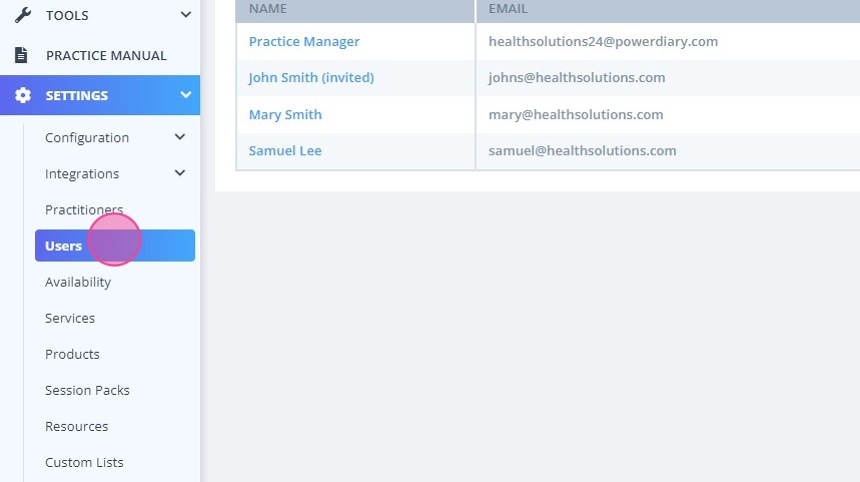Image resolution: width=860 pixels, height=482 pixels.
Task: Open the Tools menu
Action: [x=67, y=15]
